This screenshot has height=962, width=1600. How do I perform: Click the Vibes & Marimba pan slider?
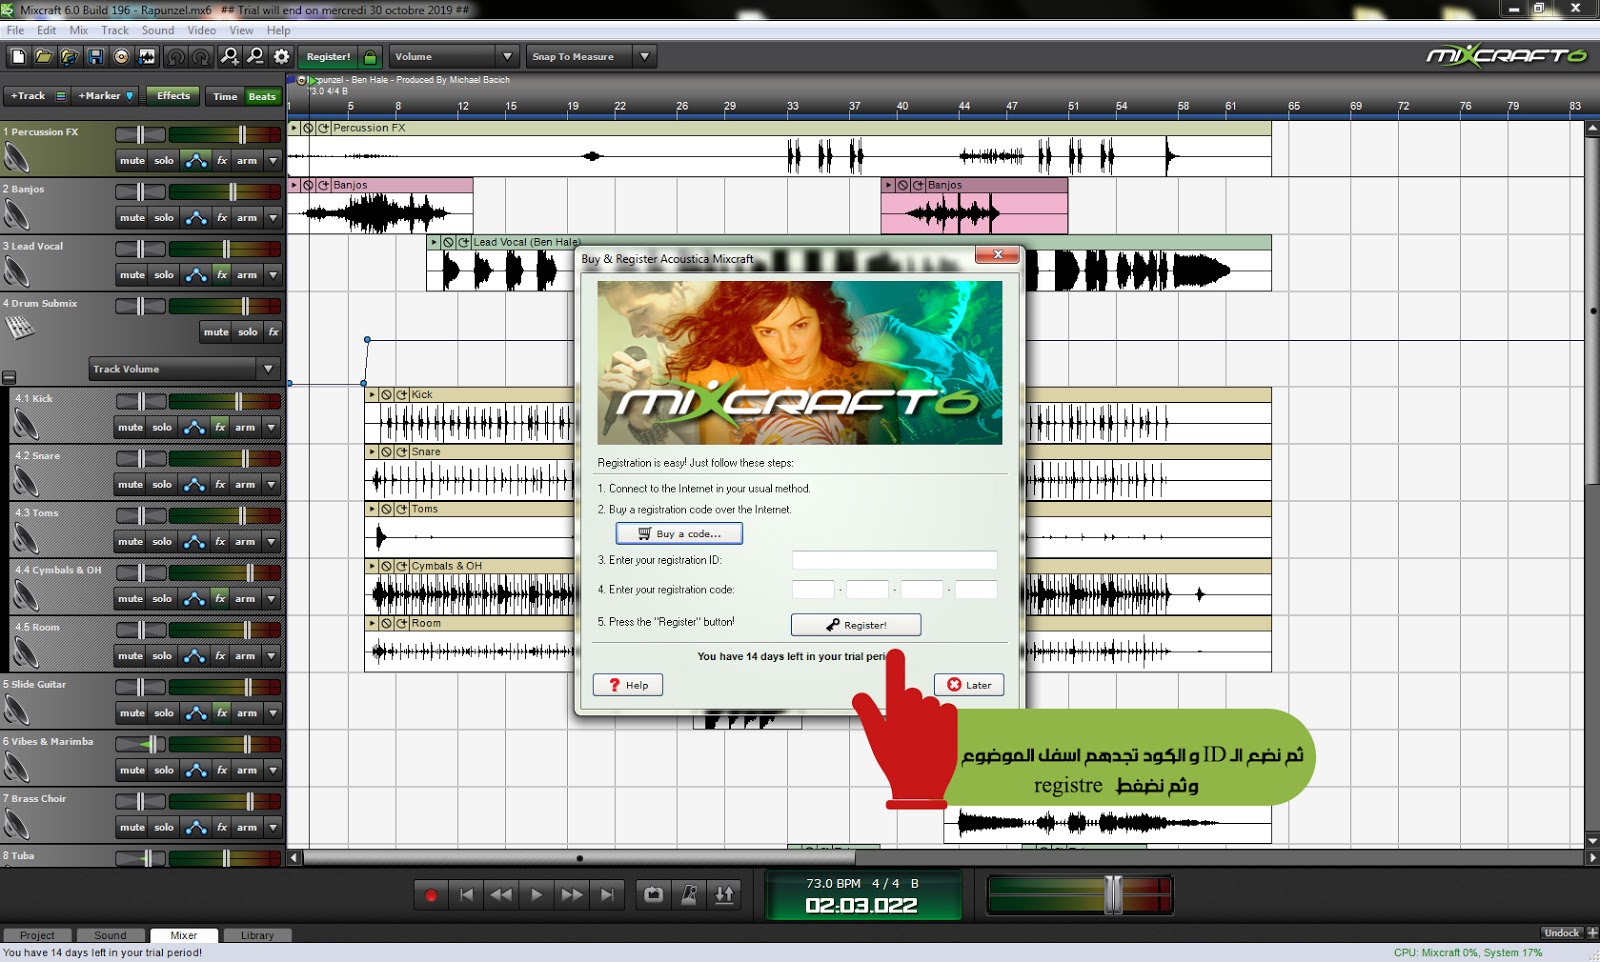pos(151,744)
